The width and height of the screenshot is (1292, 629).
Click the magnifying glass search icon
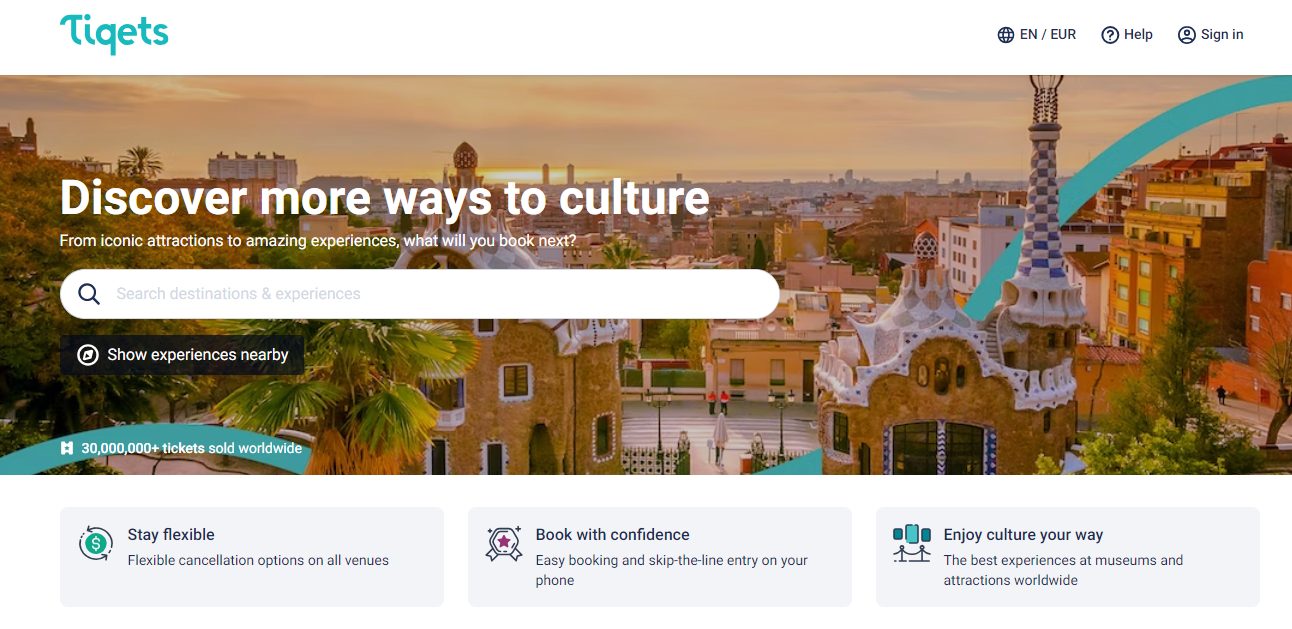click(89, 294)
